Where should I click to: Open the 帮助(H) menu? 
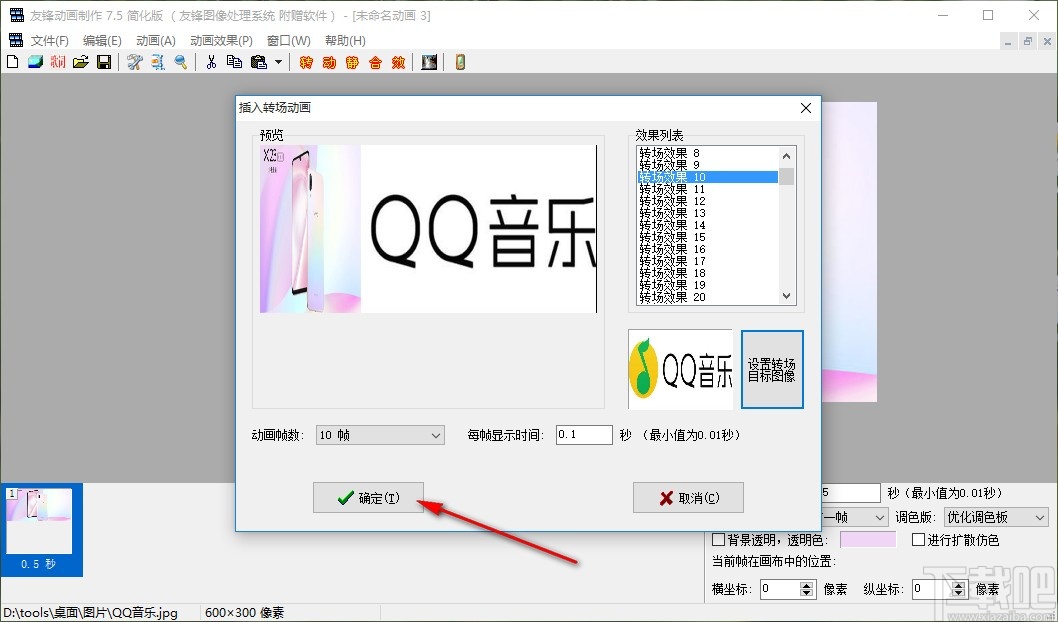345,40
